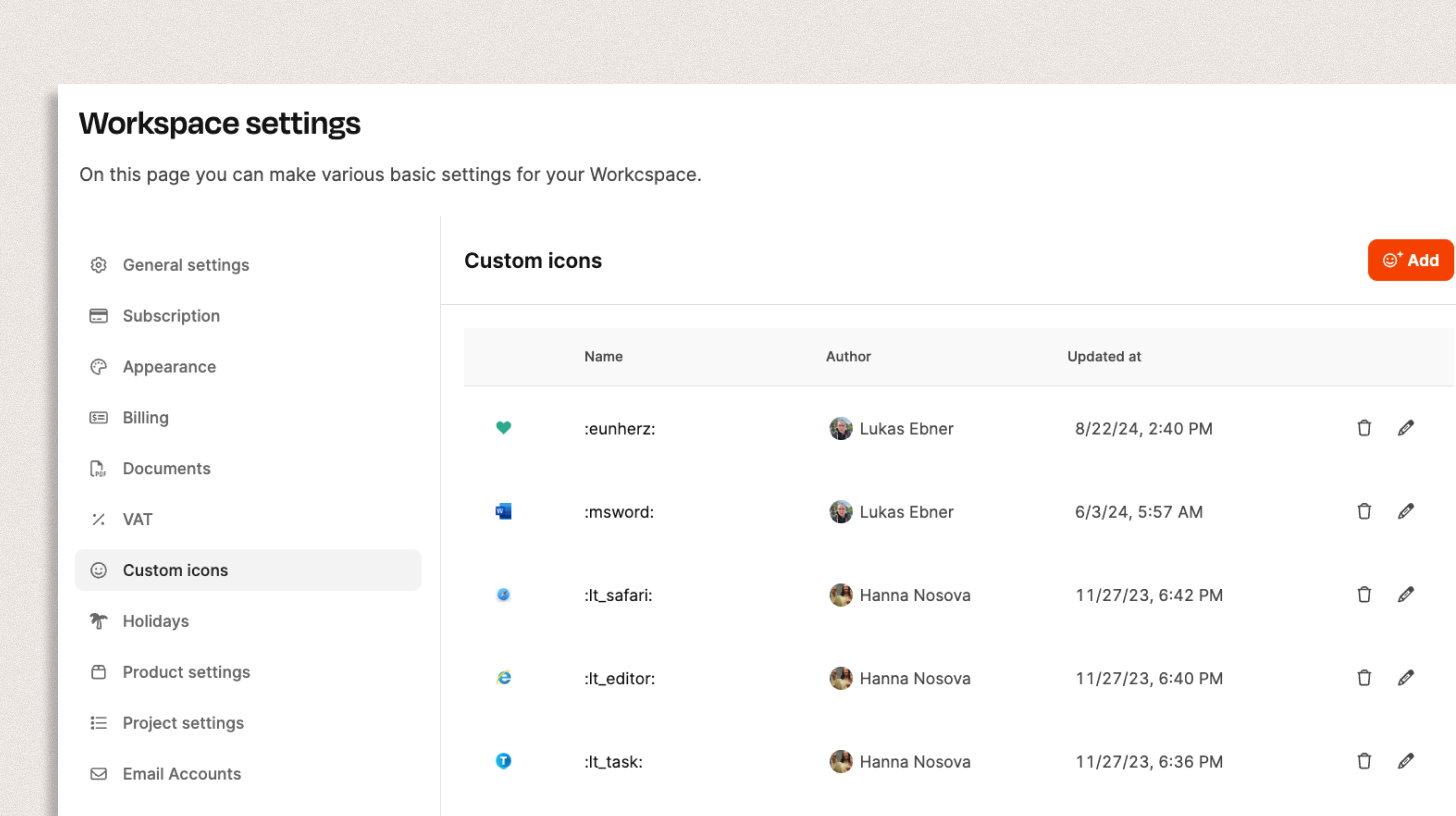This screenshot has height=816, width=1456.
Task: Add a new custom icon
Action: [x=1410, y=260]
